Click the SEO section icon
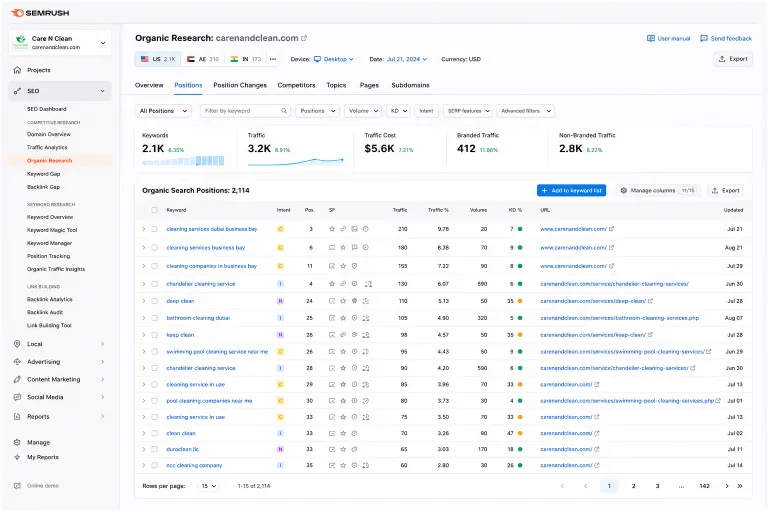Screen dimensions: 768x512 tap(17, 91)
